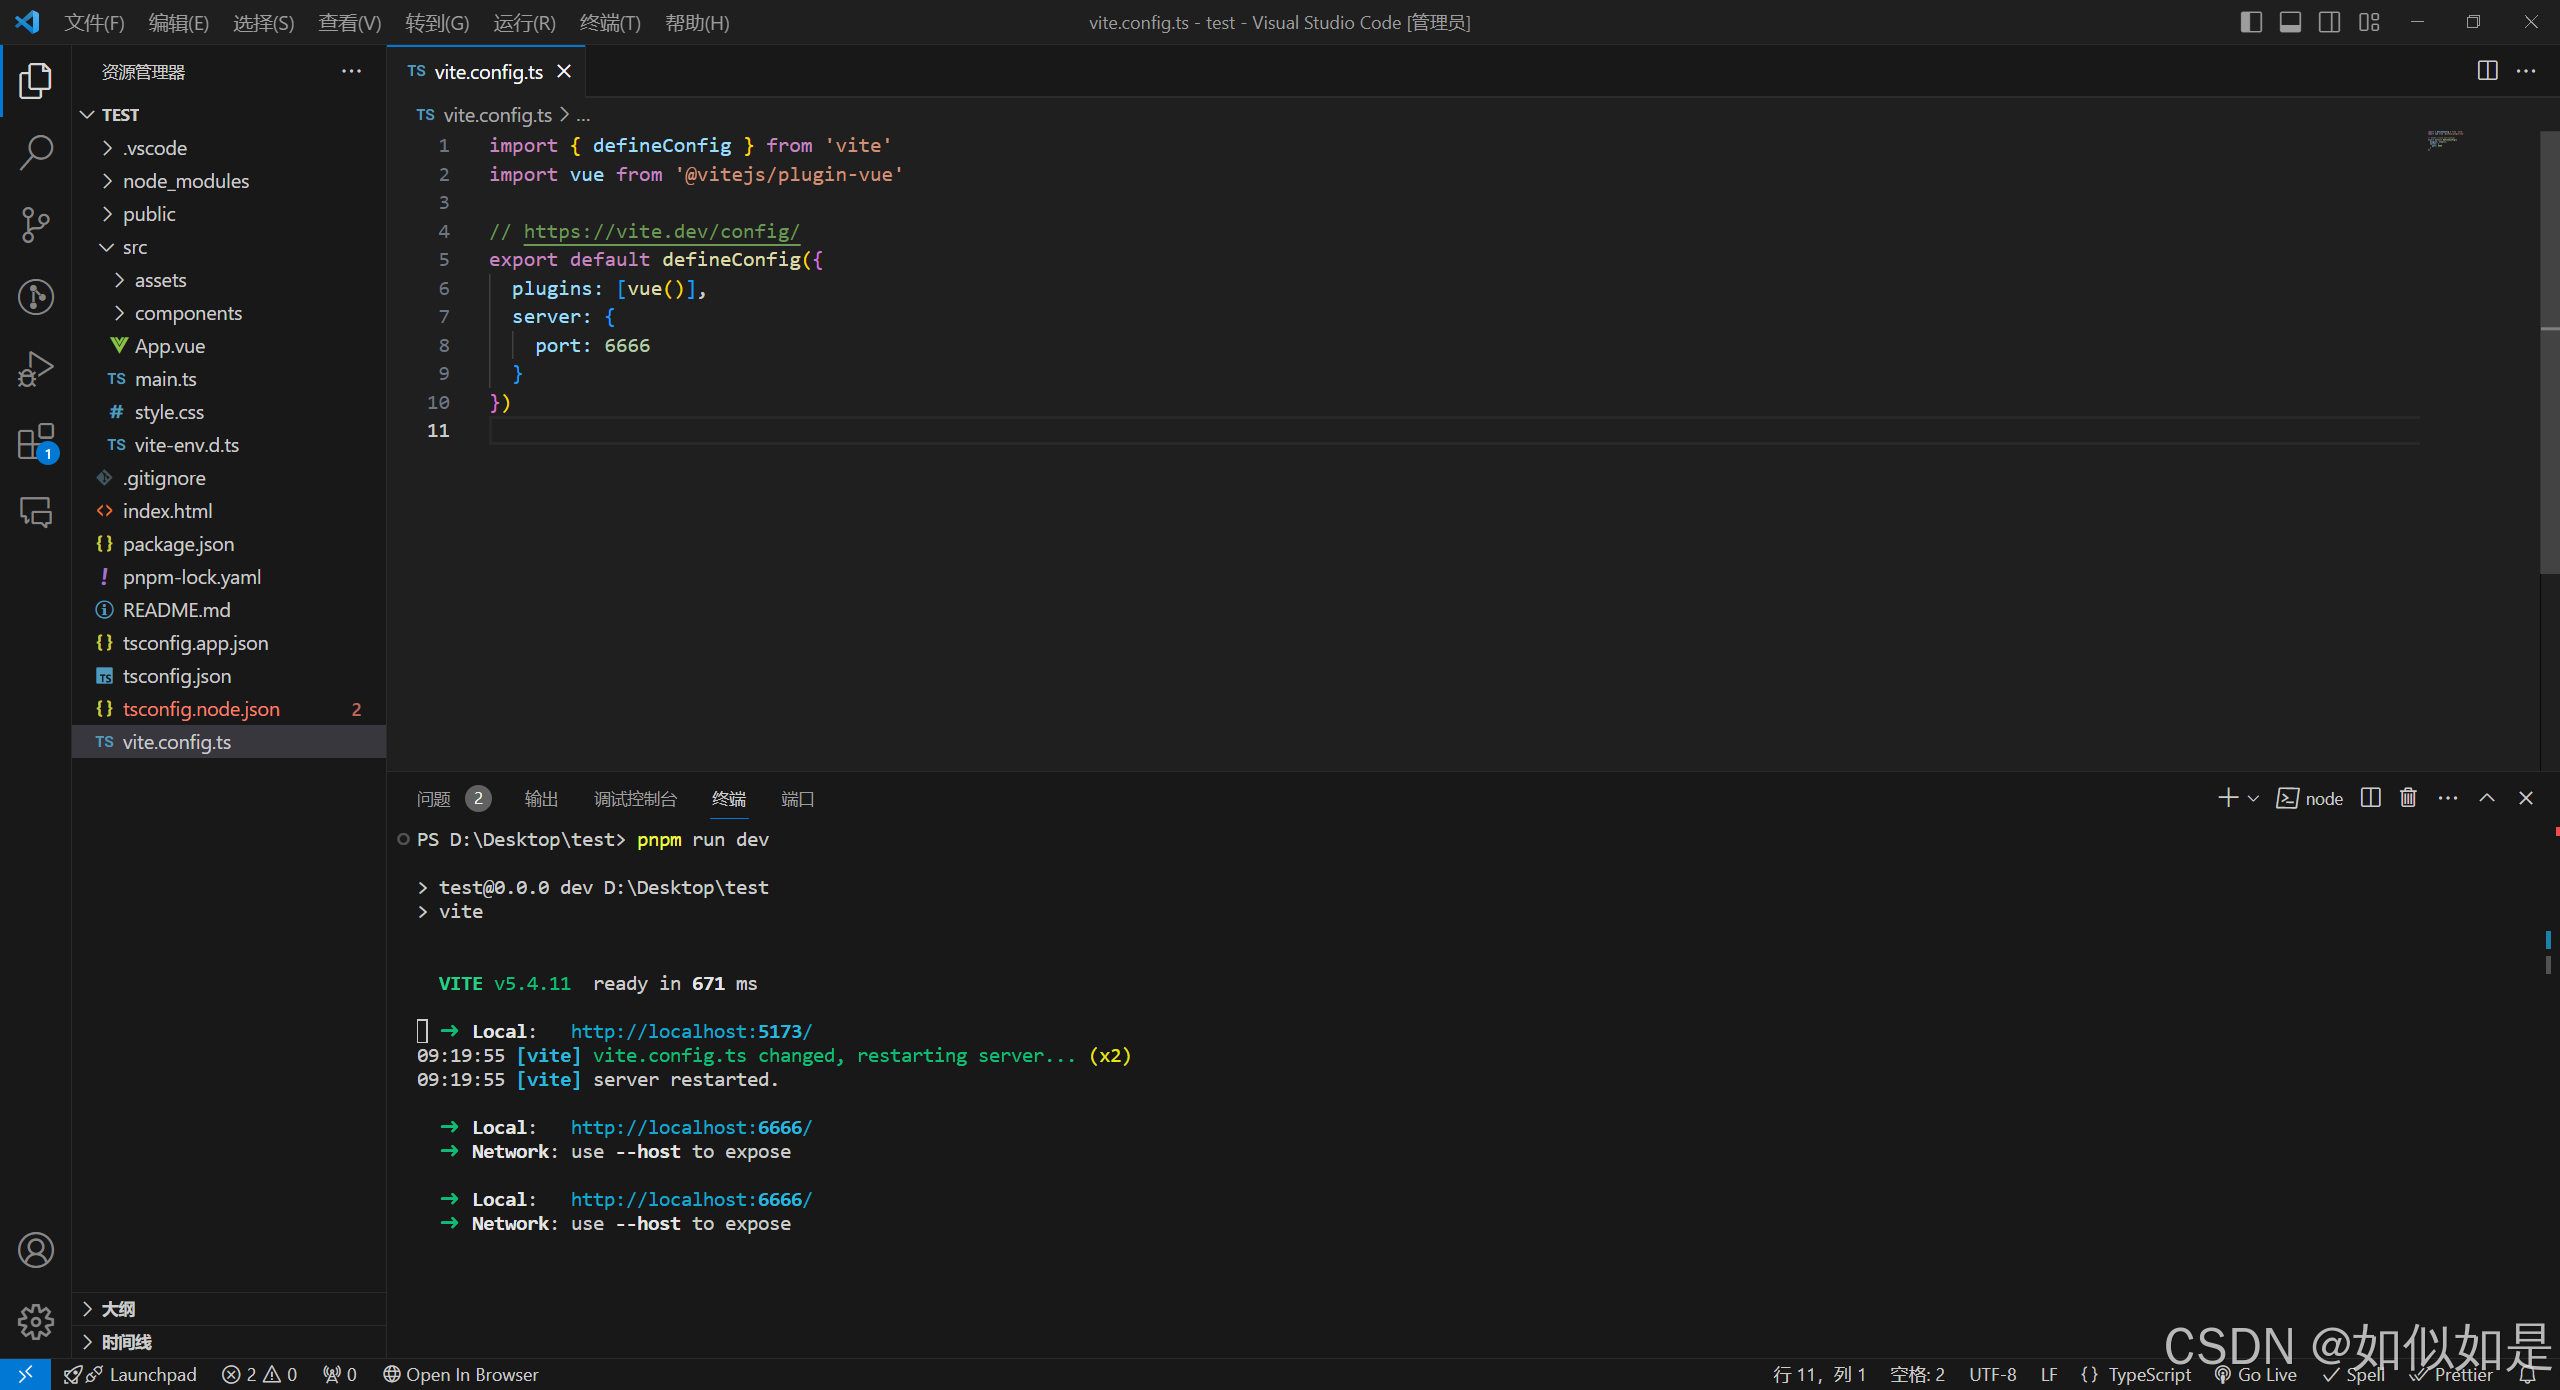Toggle the primary side bar layout button

[2251, 22]
